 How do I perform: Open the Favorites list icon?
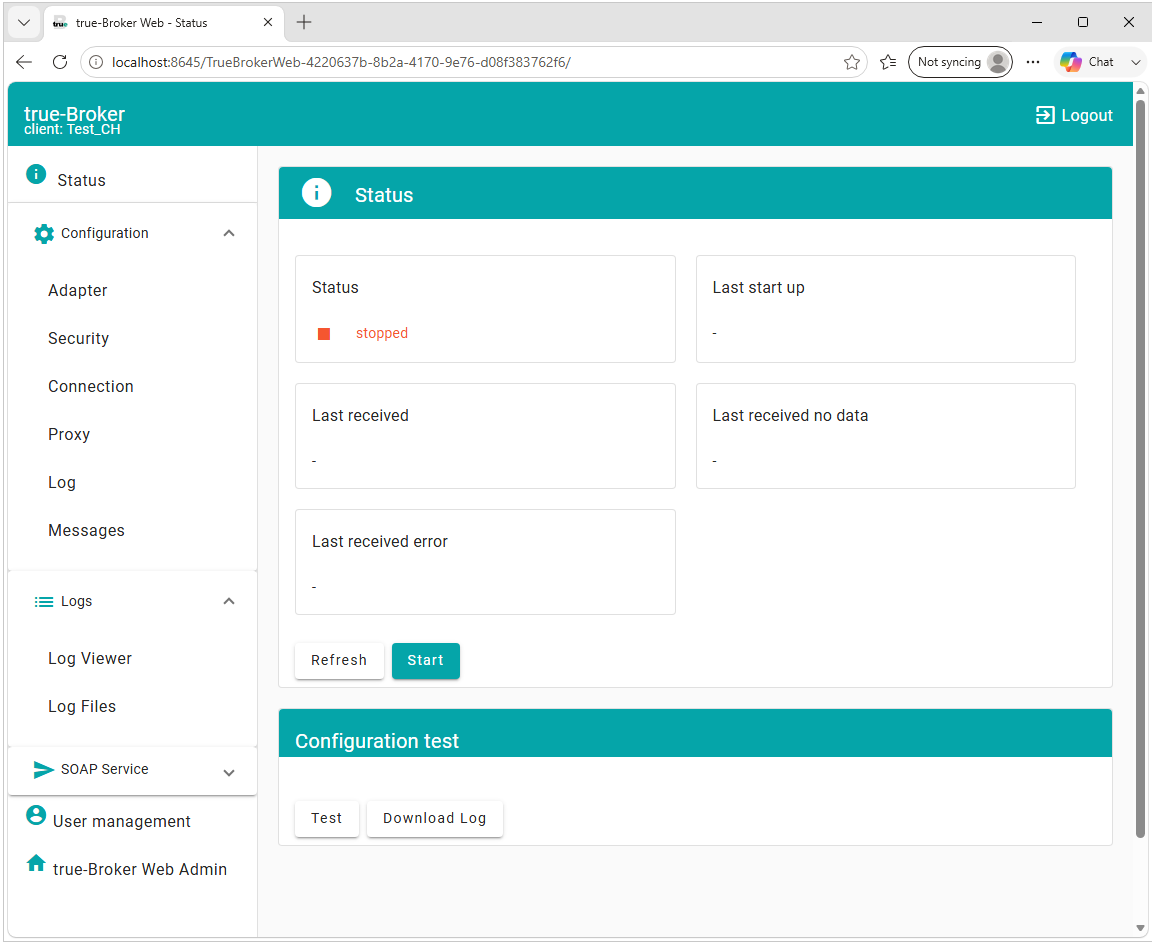click(x=888, y=62)
